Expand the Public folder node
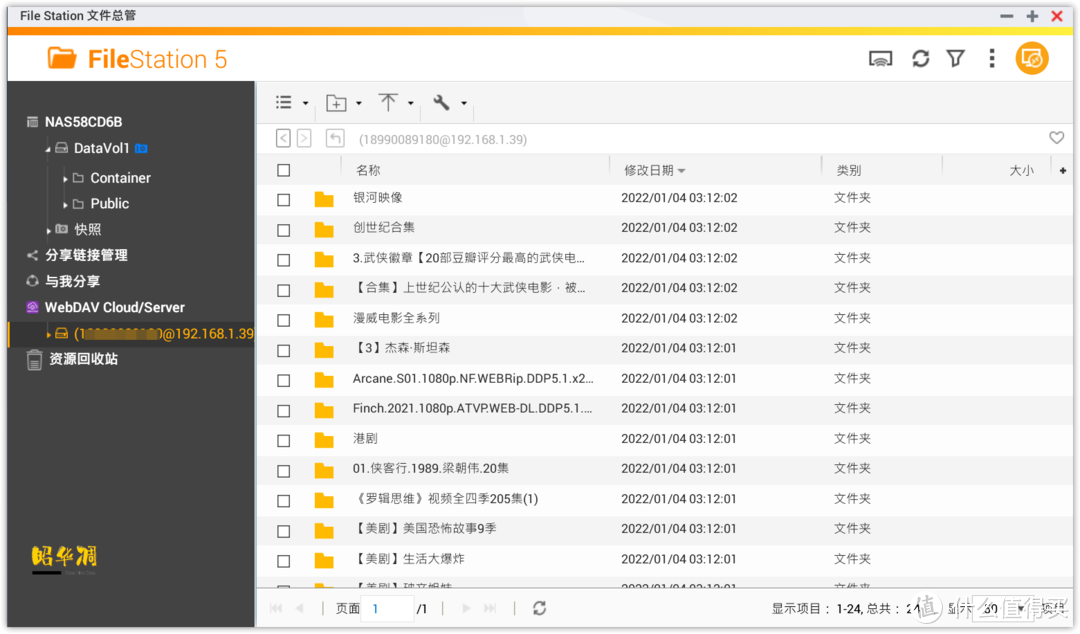The width and height of the screenshot is (1080, 634). pyautogui.click(x=65, y=205)
